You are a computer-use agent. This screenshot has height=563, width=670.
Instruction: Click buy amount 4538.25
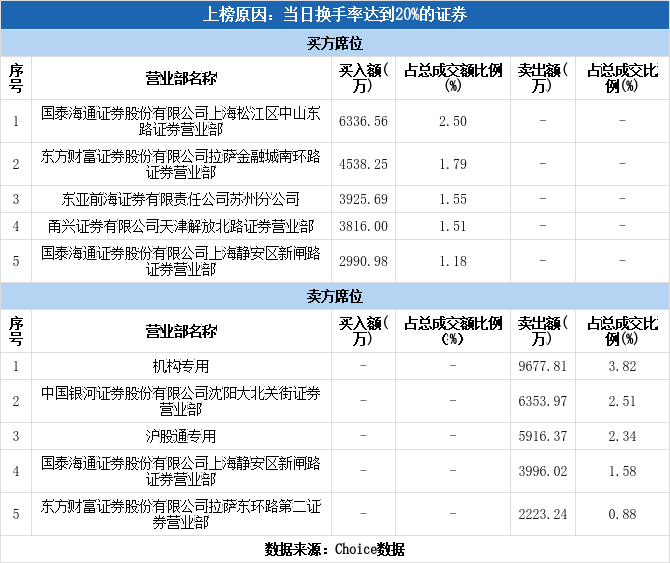coord(363,164)
